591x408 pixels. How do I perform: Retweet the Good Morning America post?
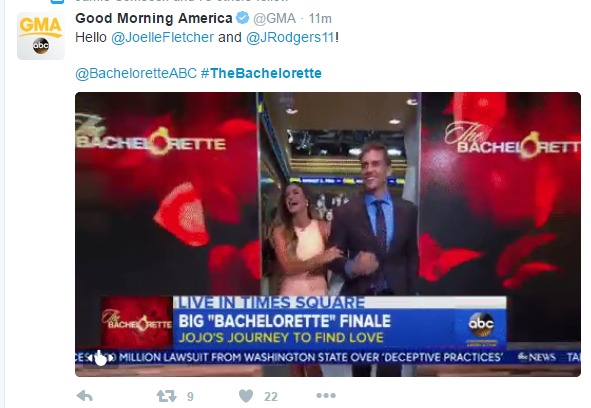click(166, 396)
